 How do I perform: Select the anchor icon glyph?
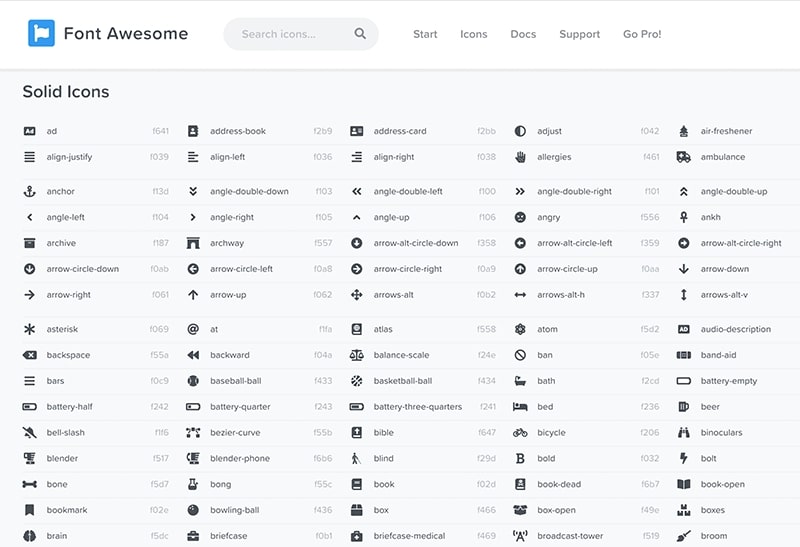click(30, 191)
